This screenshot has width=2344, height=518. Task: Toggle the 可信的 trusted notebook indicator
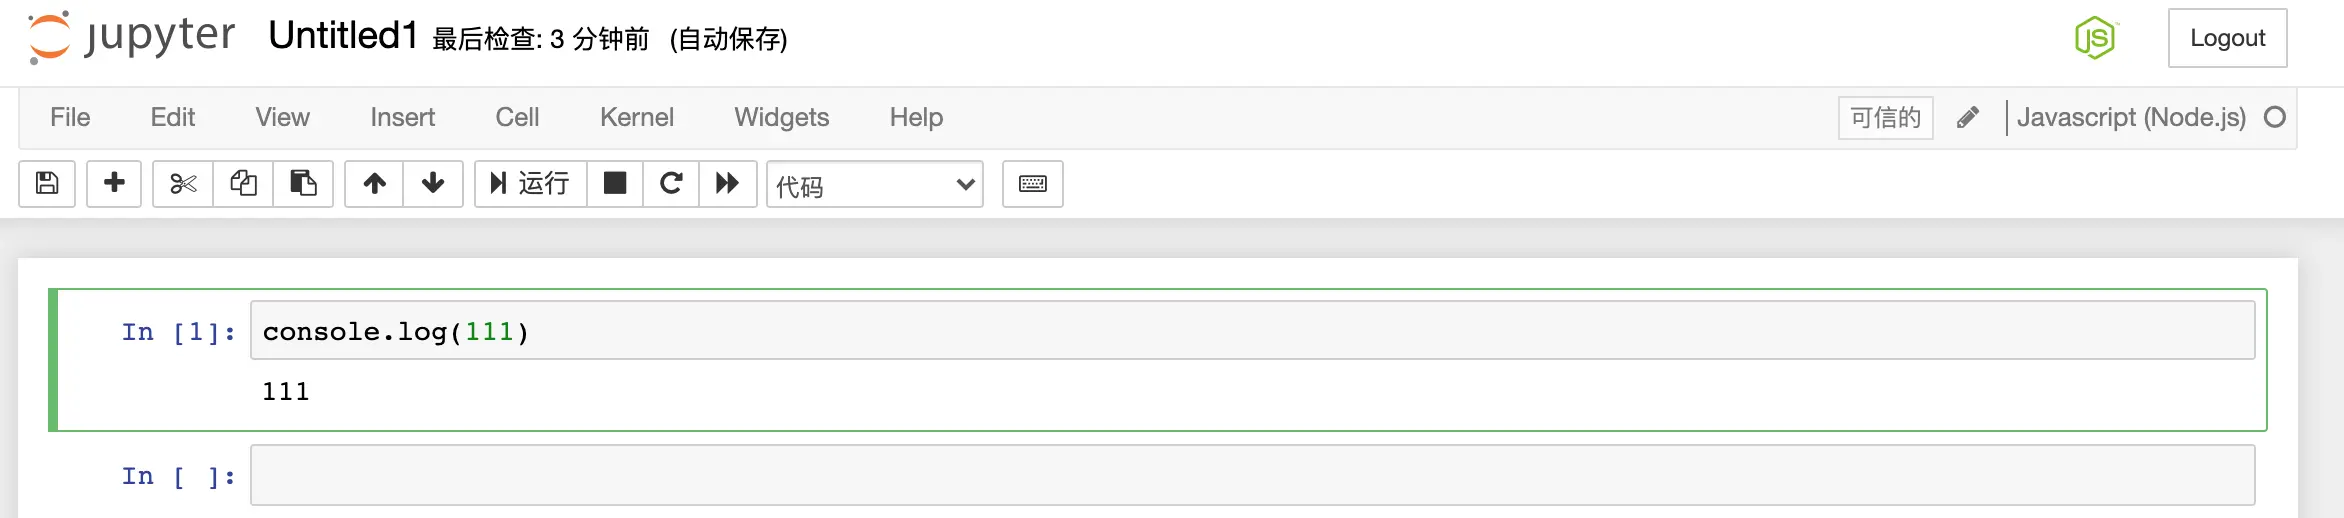click(1886, 118)
